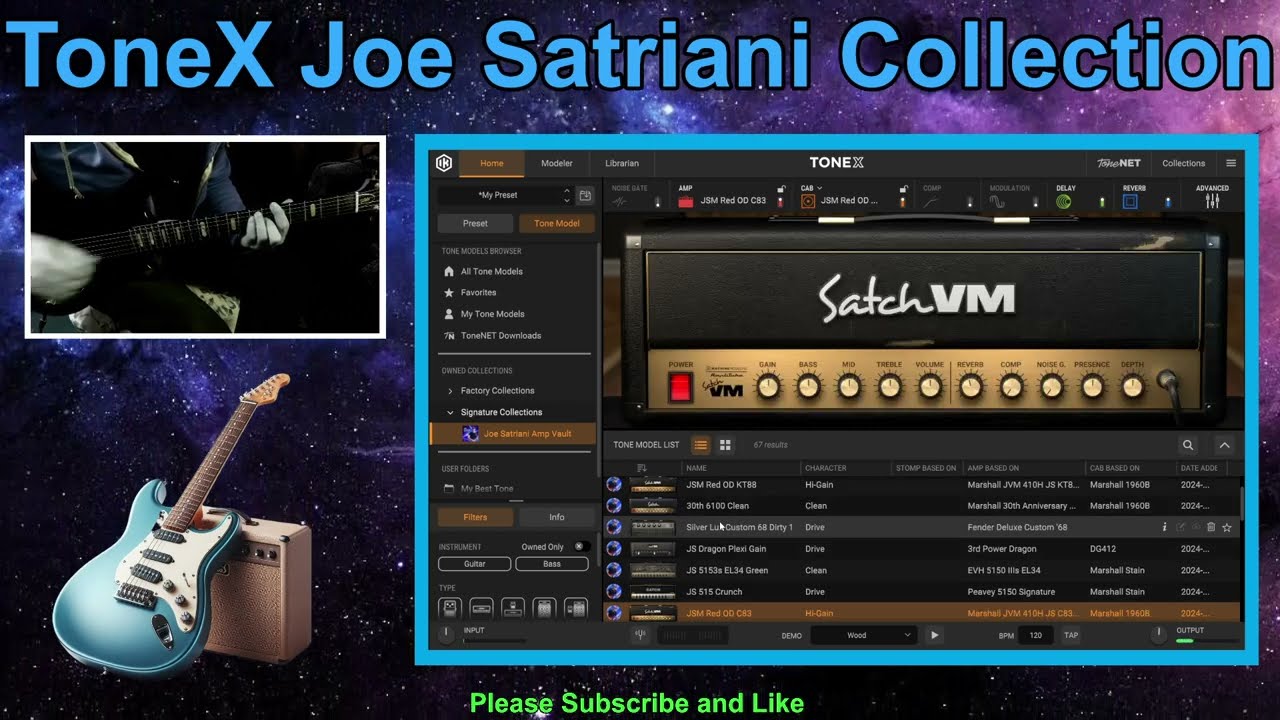Step through presets with My Preset arrows
The height and width of the screenshot is (720, 1280).
pyautogui.click(x=567, y=196)
